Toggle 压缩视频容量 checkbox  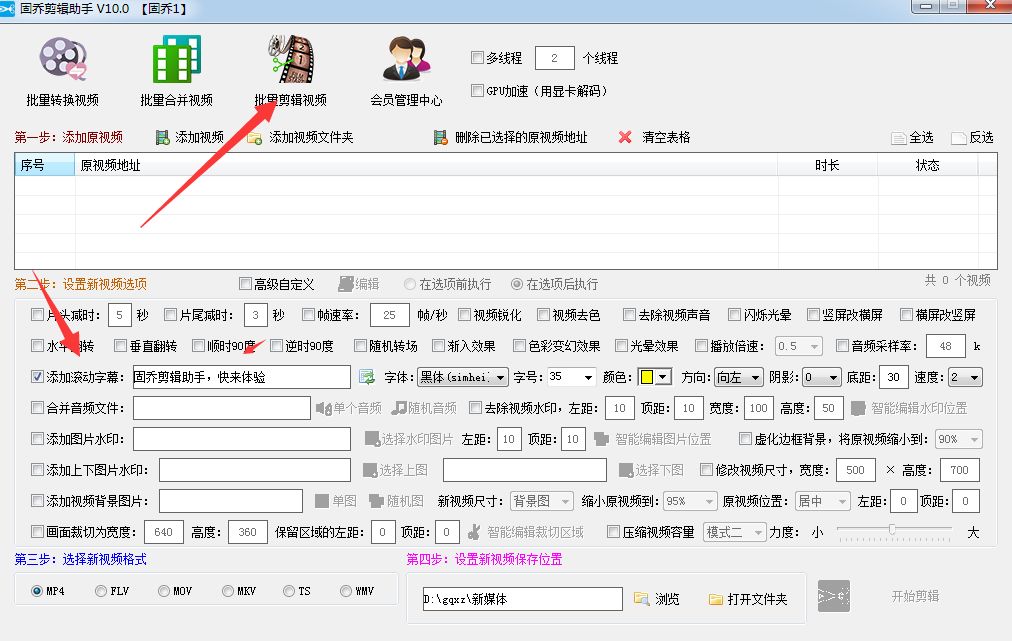click(x=613, y=531)
